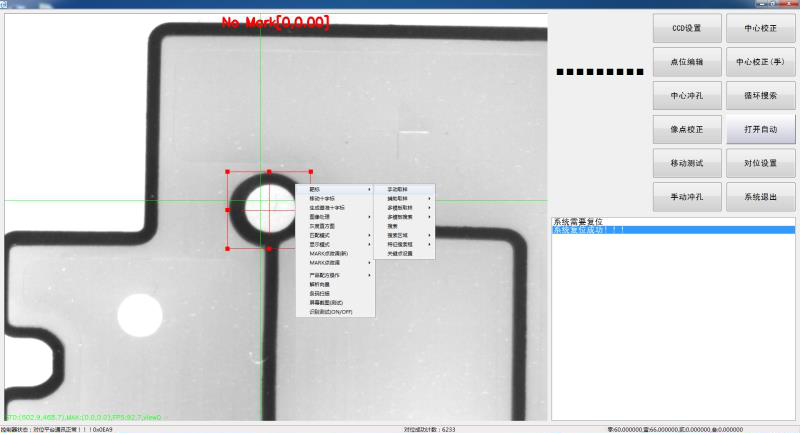Select 灰度直方图 from the context menu
The width and height of the screenshot is (802, 434).
click(x=327, y=226)
